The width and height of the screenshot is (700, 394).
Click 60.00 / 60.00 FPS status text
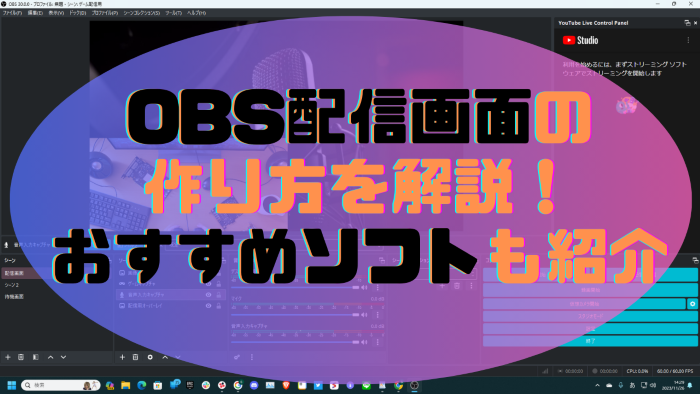coord(675,371)
